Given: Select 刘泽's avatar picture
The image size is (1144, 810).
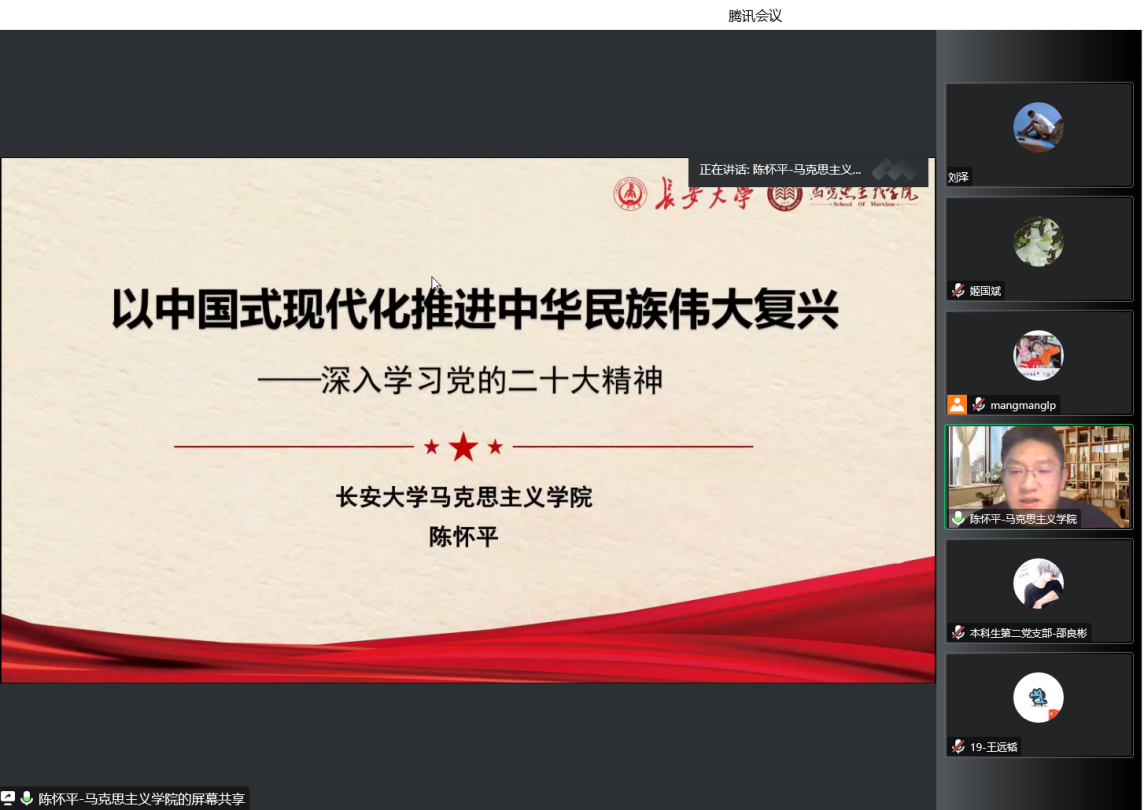Looking at the screenshot, I should [x=1038, y=127].
